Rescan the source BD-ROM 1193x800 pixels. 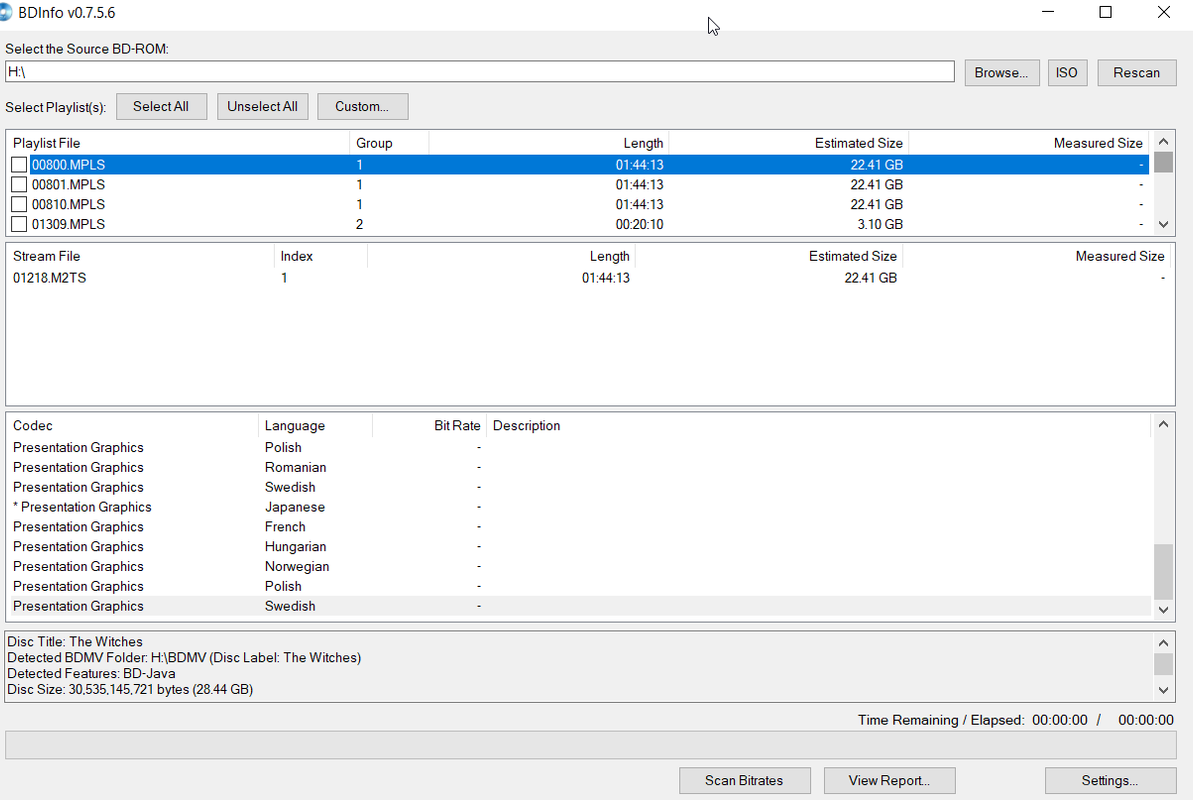point(1137,72)
